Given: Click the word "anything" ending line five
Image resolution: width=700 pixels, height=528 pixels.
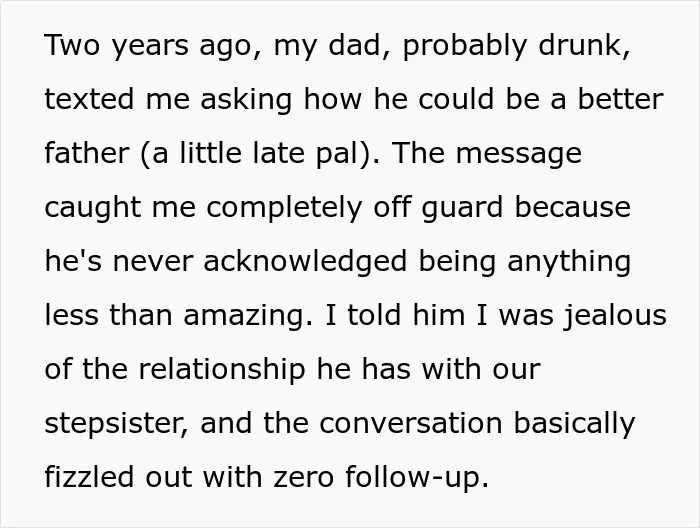Looking at the screenshot, I should point(569,262).
